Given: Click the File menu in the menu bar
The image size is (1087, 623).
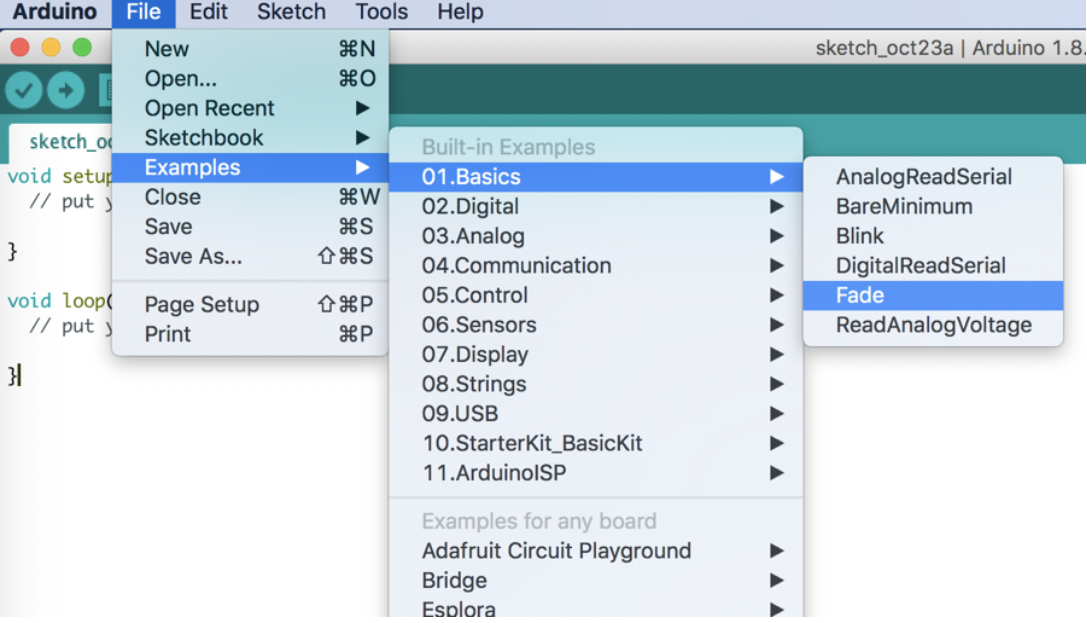Looking at the screenshot, I should click(x=144, y=12).
